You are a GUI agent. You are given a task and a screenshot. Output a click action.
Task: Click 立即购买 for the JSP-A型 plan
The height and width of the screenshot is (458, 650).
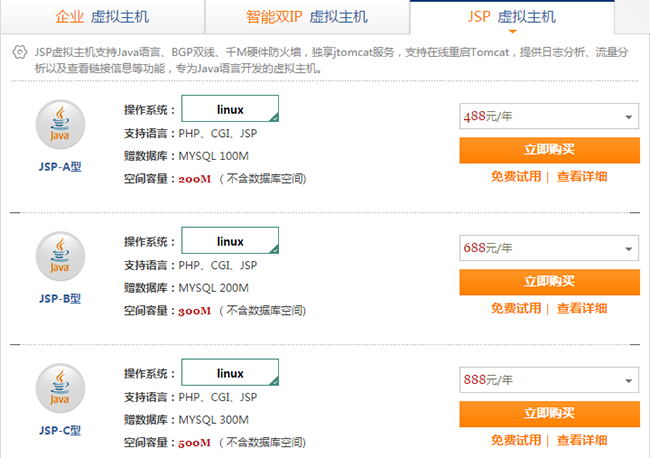click(x=549, y=150)
